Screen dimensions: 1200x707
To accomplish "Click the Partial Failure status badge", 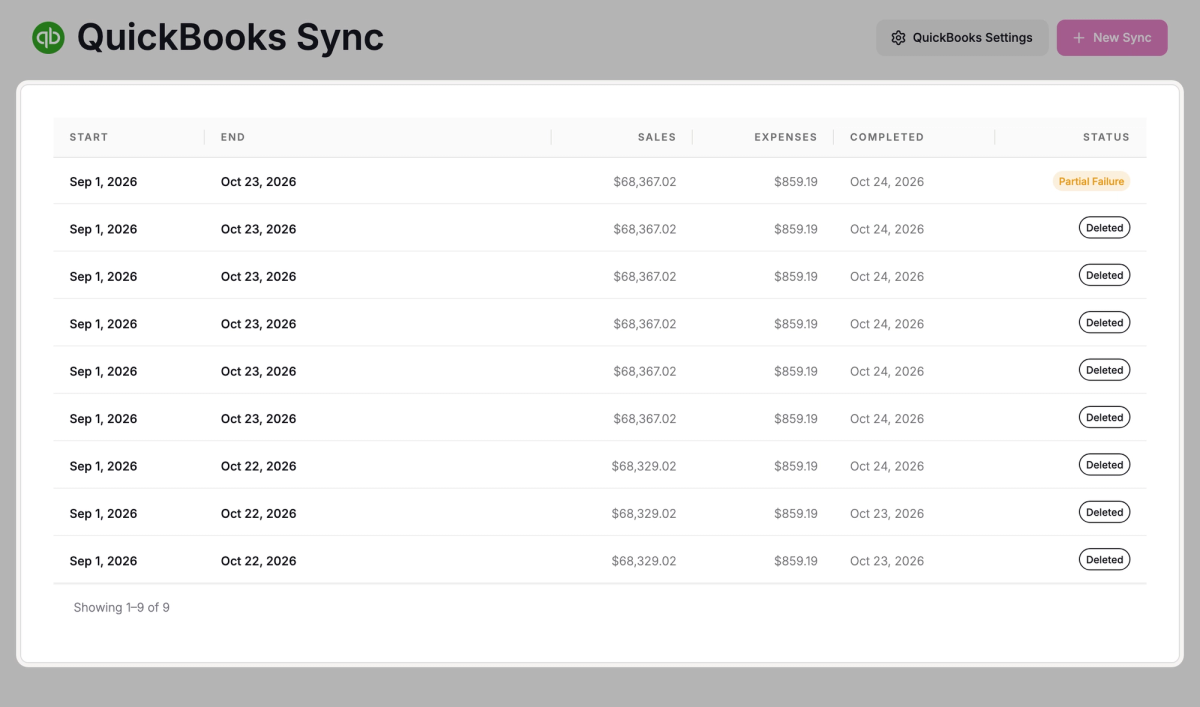I will click(x=1091, y=181).
